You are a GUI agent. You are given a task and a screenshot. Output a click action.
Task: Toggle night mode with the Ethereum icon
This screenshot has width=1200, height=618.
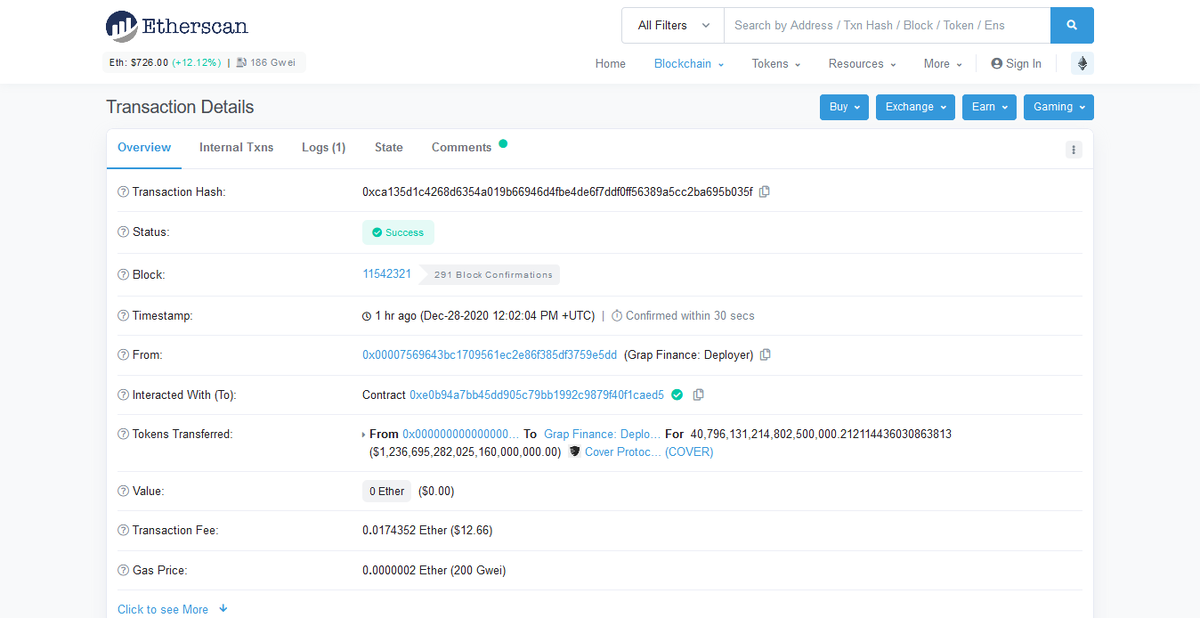tap(1082, 62)
